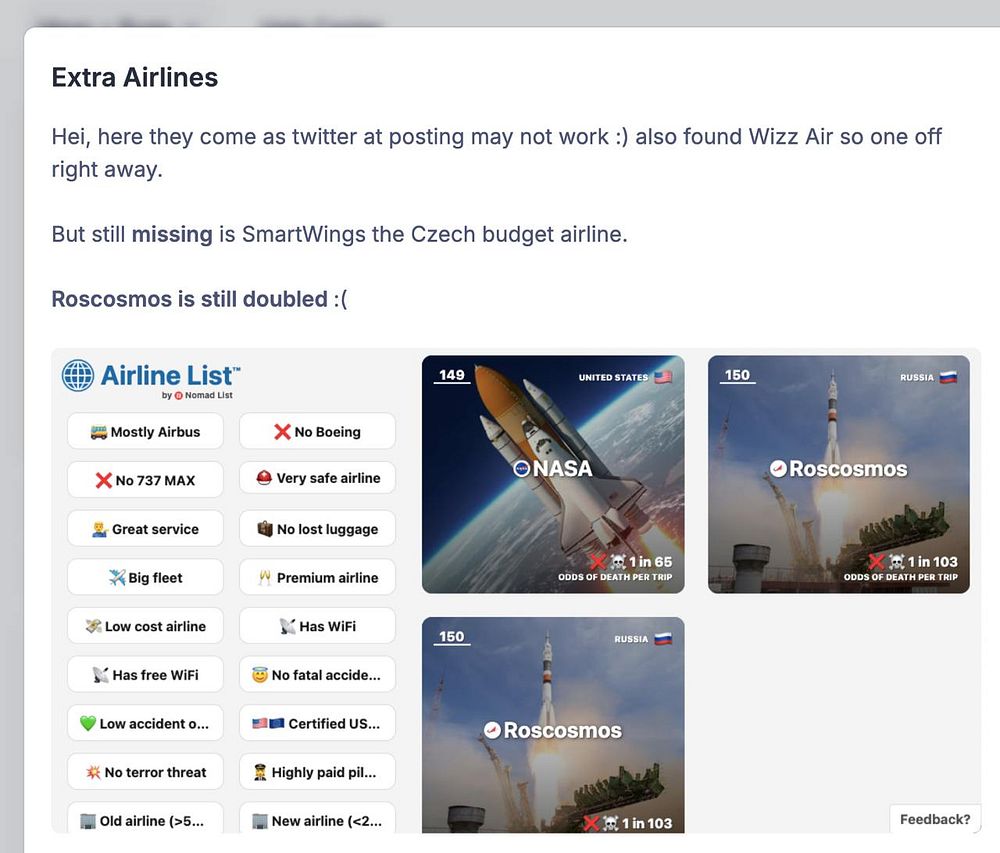Viewport: 1000px width, 853px height.
Task: Enable the Very safe airline filter
Action: 317,478
